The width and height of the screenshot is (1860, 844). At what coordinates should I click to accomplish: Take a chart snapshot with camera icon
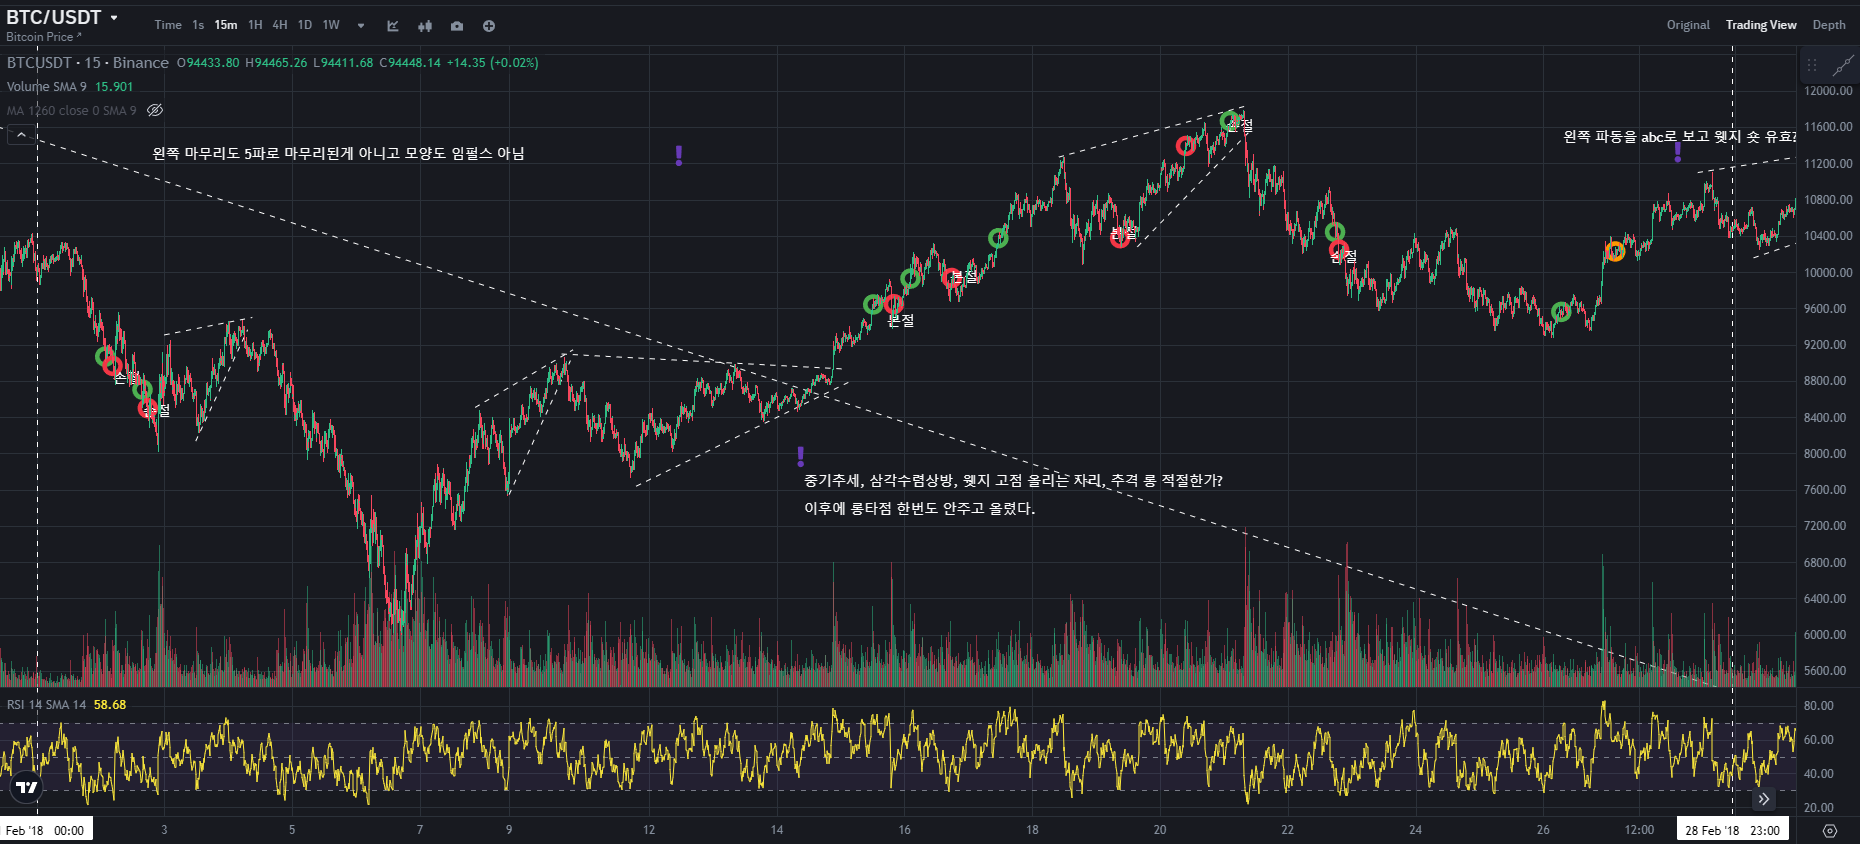tap(457, 26)
